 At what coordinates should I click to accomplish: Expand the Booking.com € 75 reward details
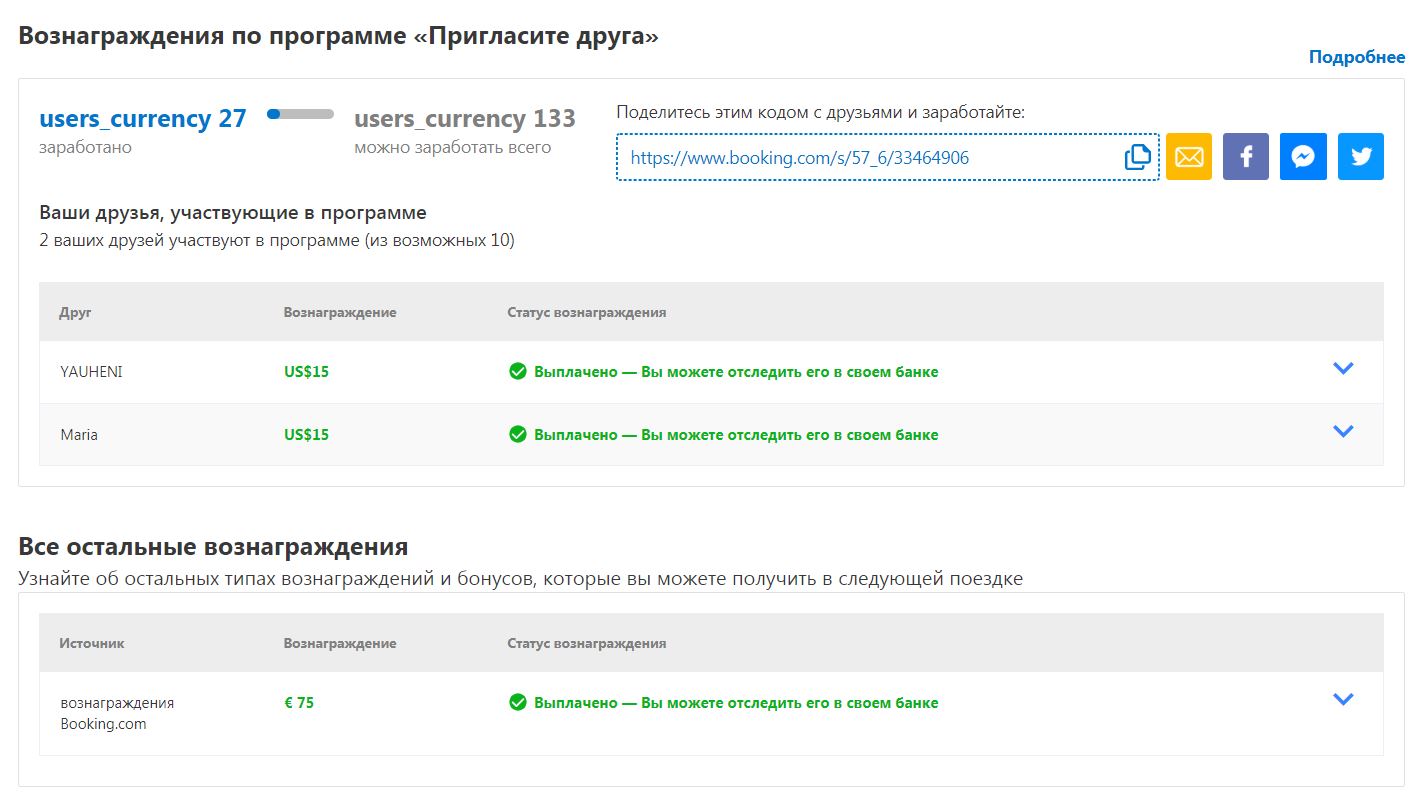coord(1343,699)
